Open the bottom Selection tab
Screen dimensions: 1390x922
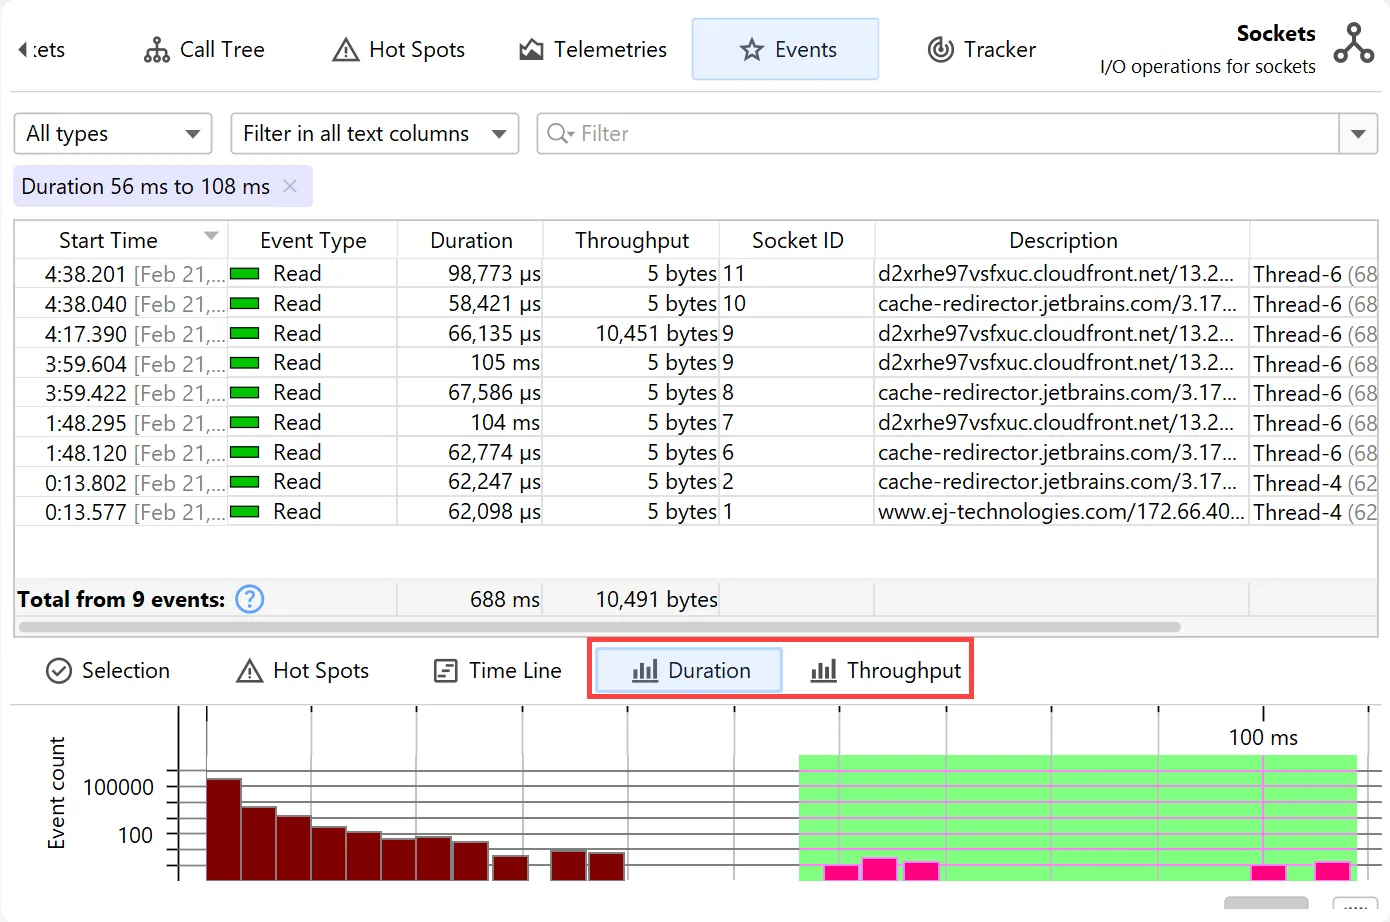(x=108, y=671)
